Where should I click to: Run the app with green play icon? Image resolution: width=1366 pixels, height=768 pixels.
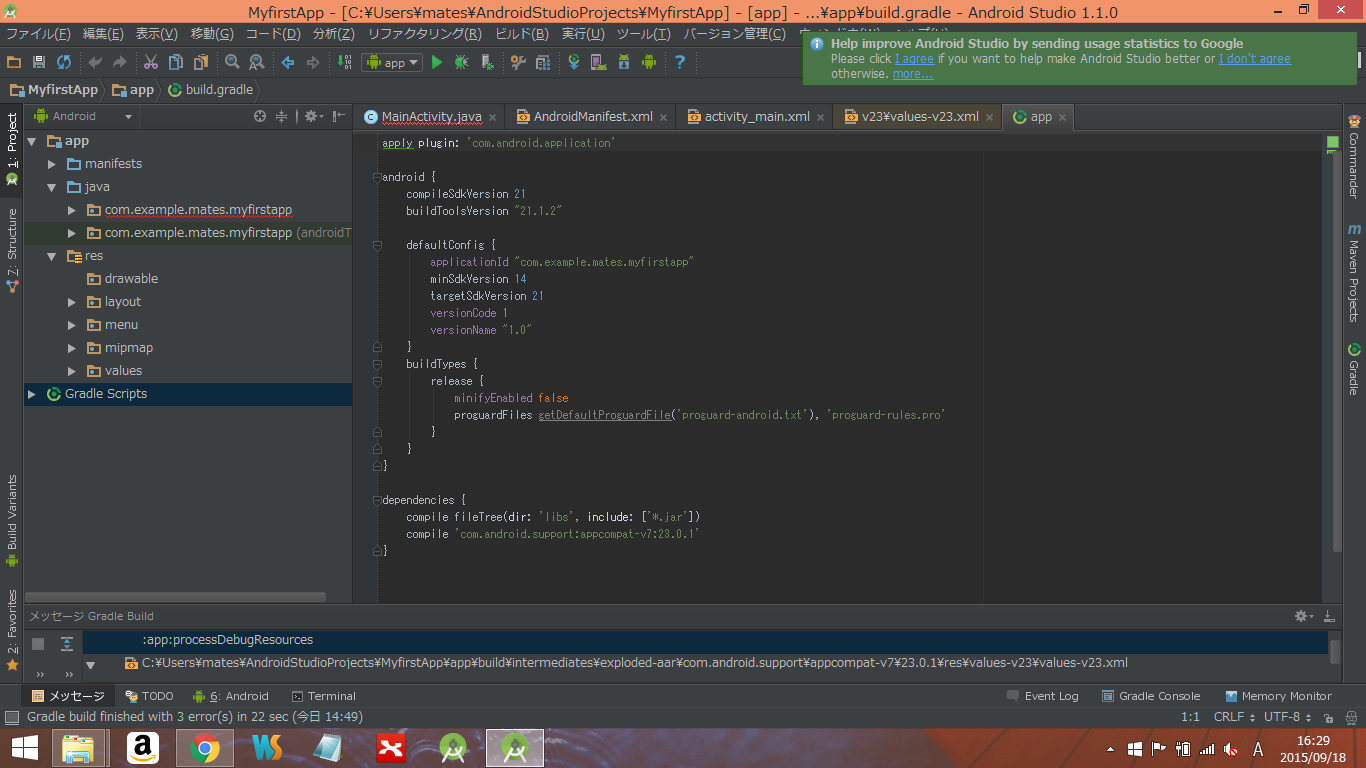(x=436, y=62)
